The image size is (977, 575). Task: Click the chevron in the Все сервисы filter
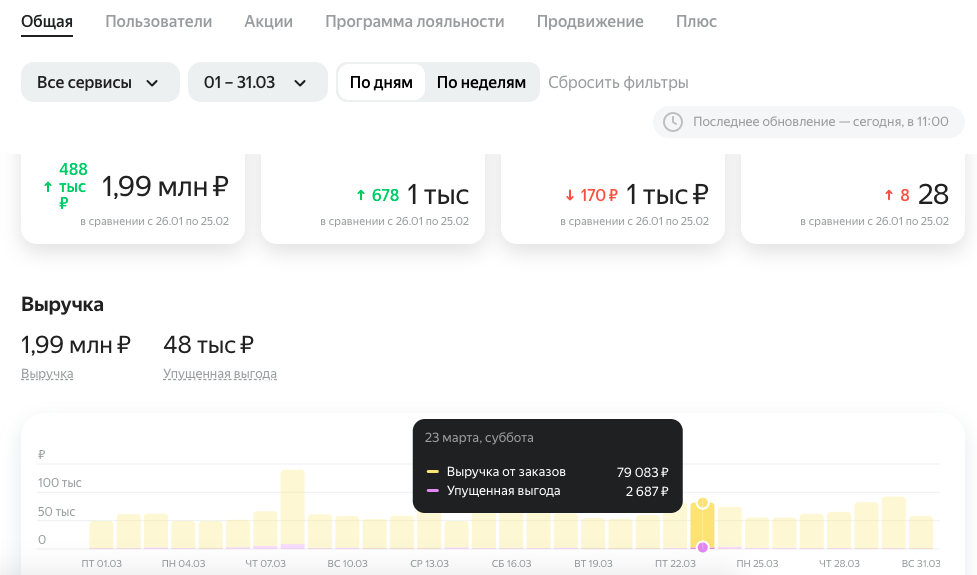[x=152, y=83]
